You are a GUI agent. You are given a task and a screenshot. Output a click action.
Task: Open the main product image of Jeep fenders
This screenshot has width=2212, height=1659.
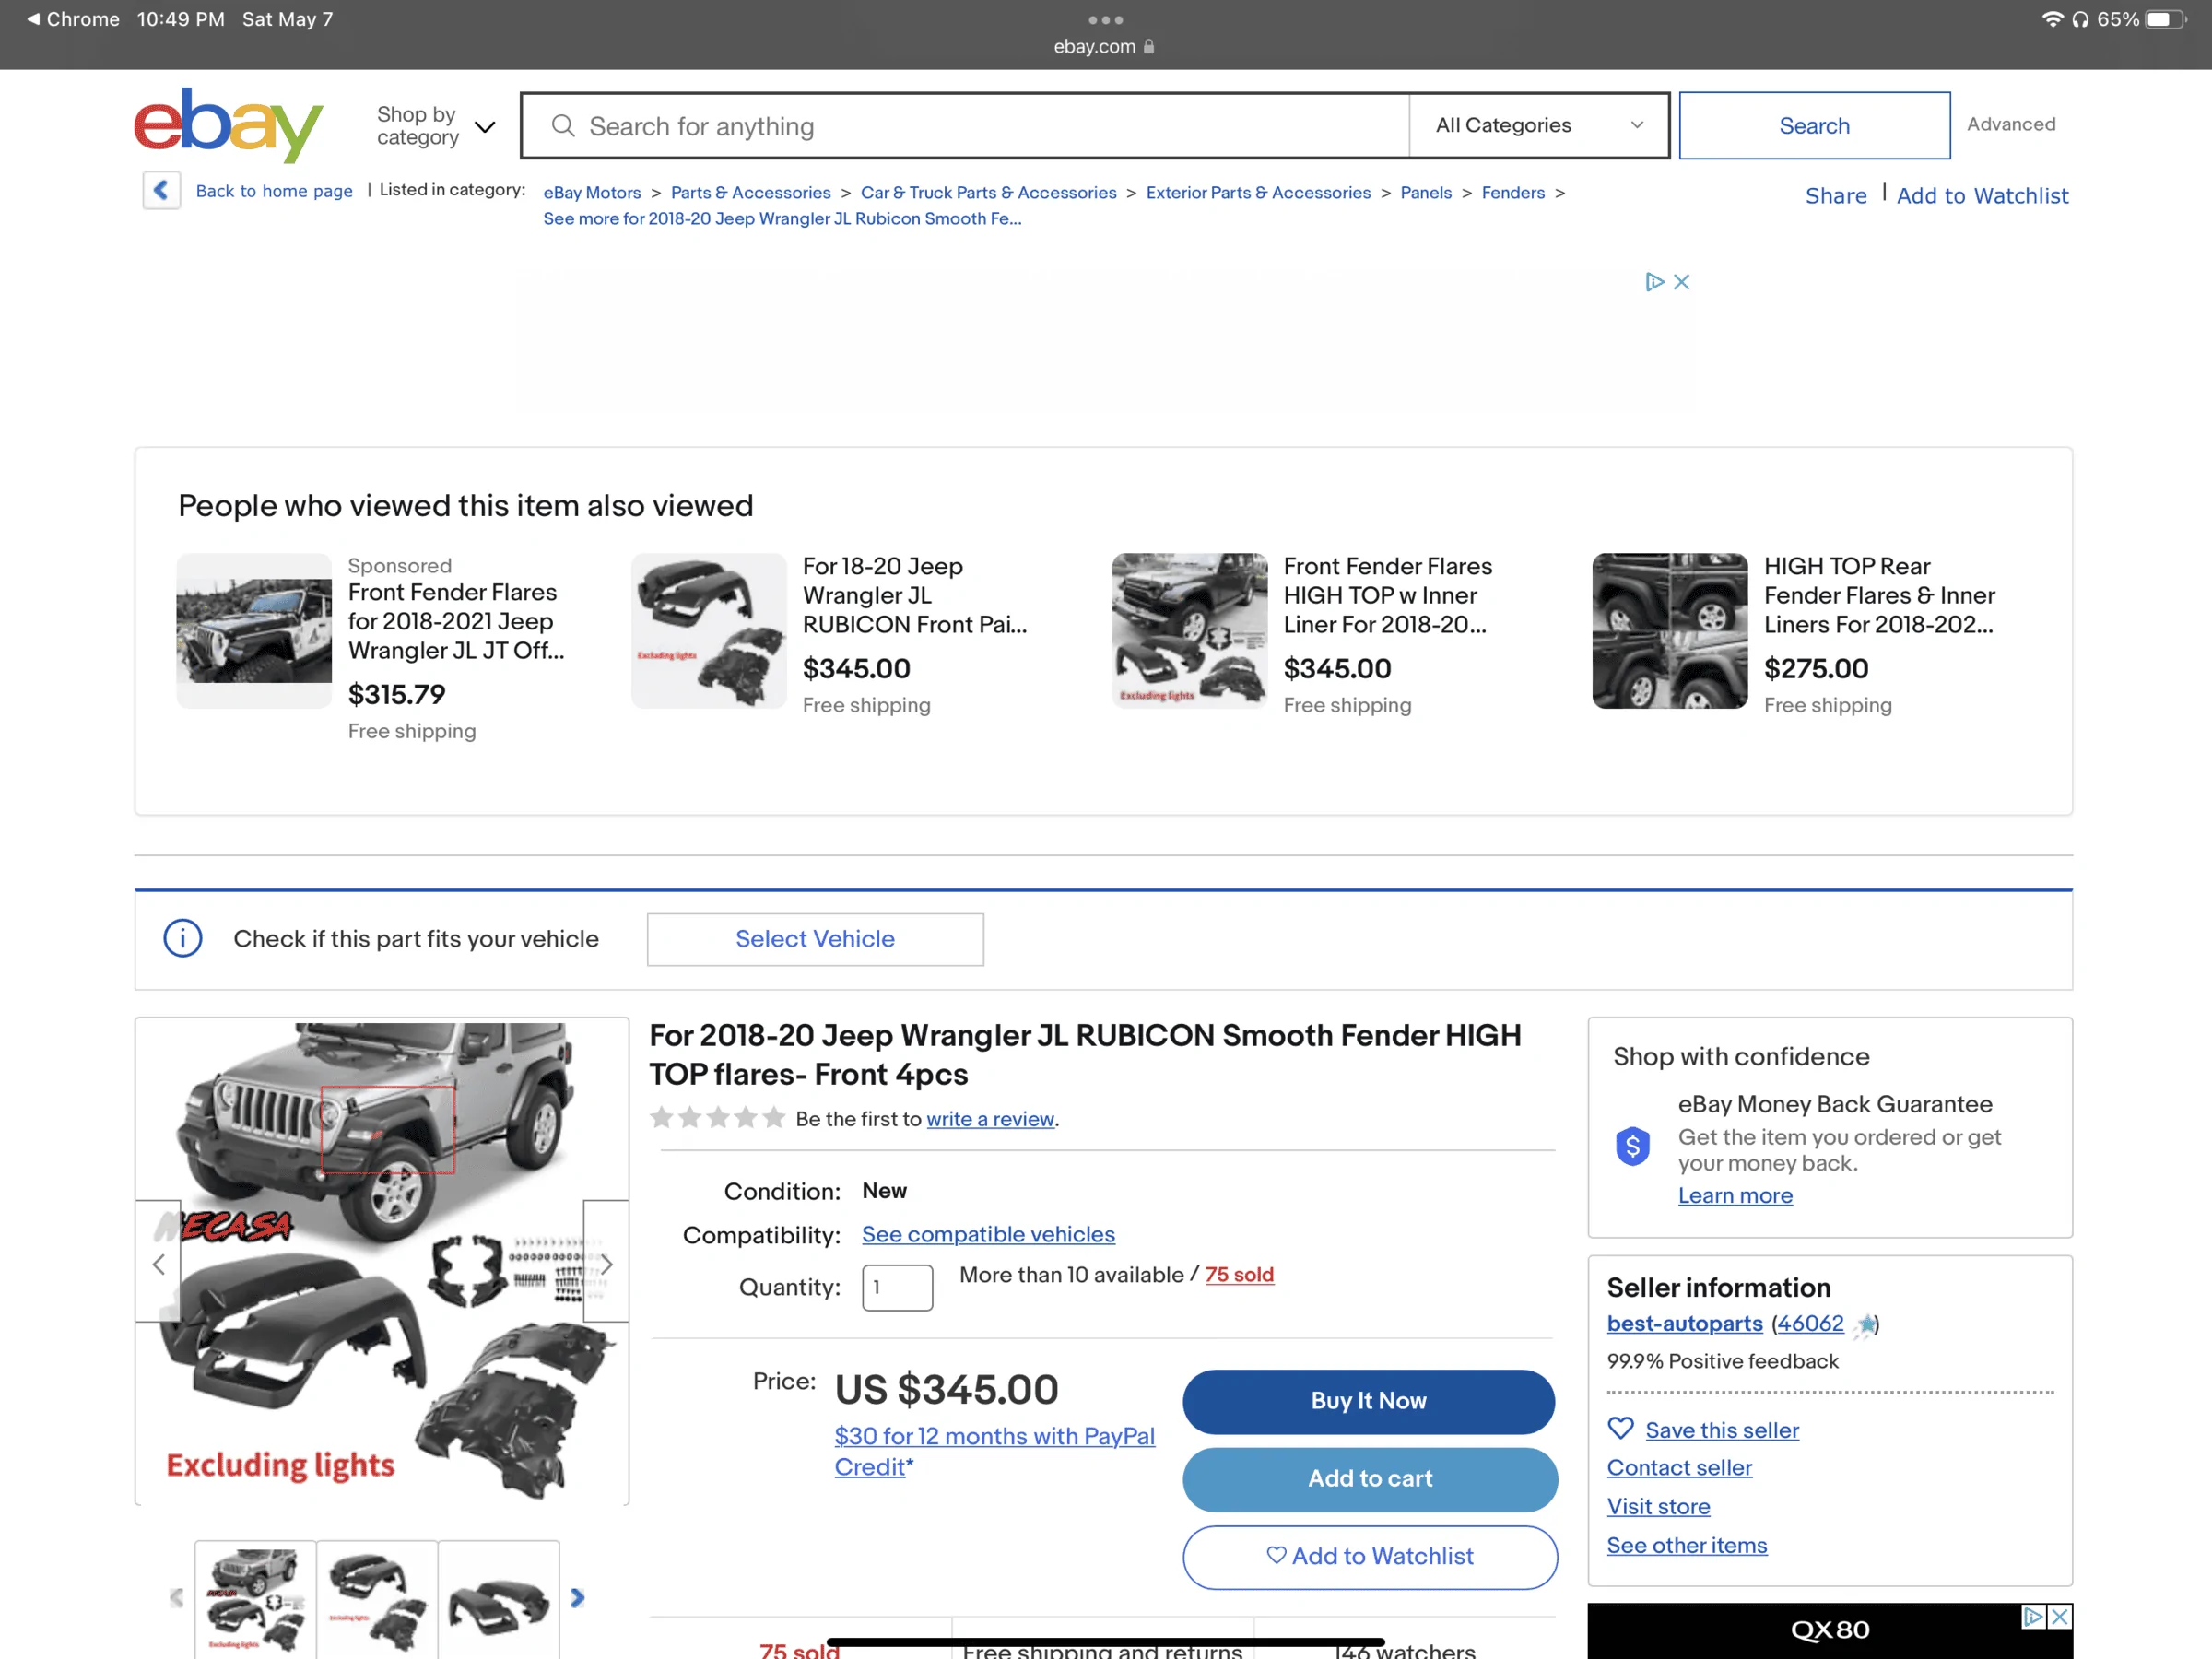pyautogui.click(x=382, y=1261)
